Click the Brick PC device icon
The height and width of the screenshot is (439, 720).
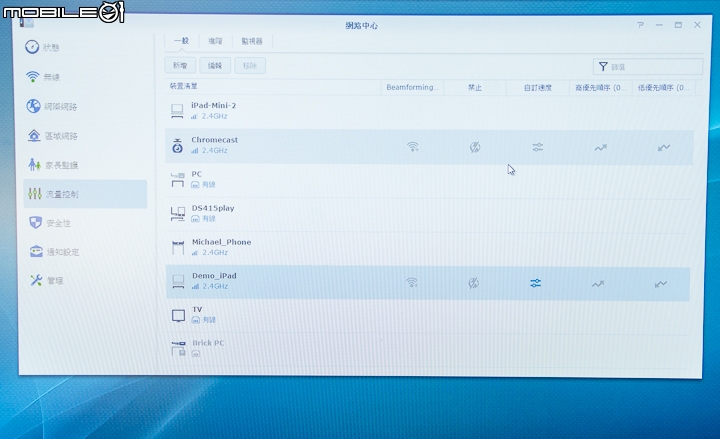179,349
